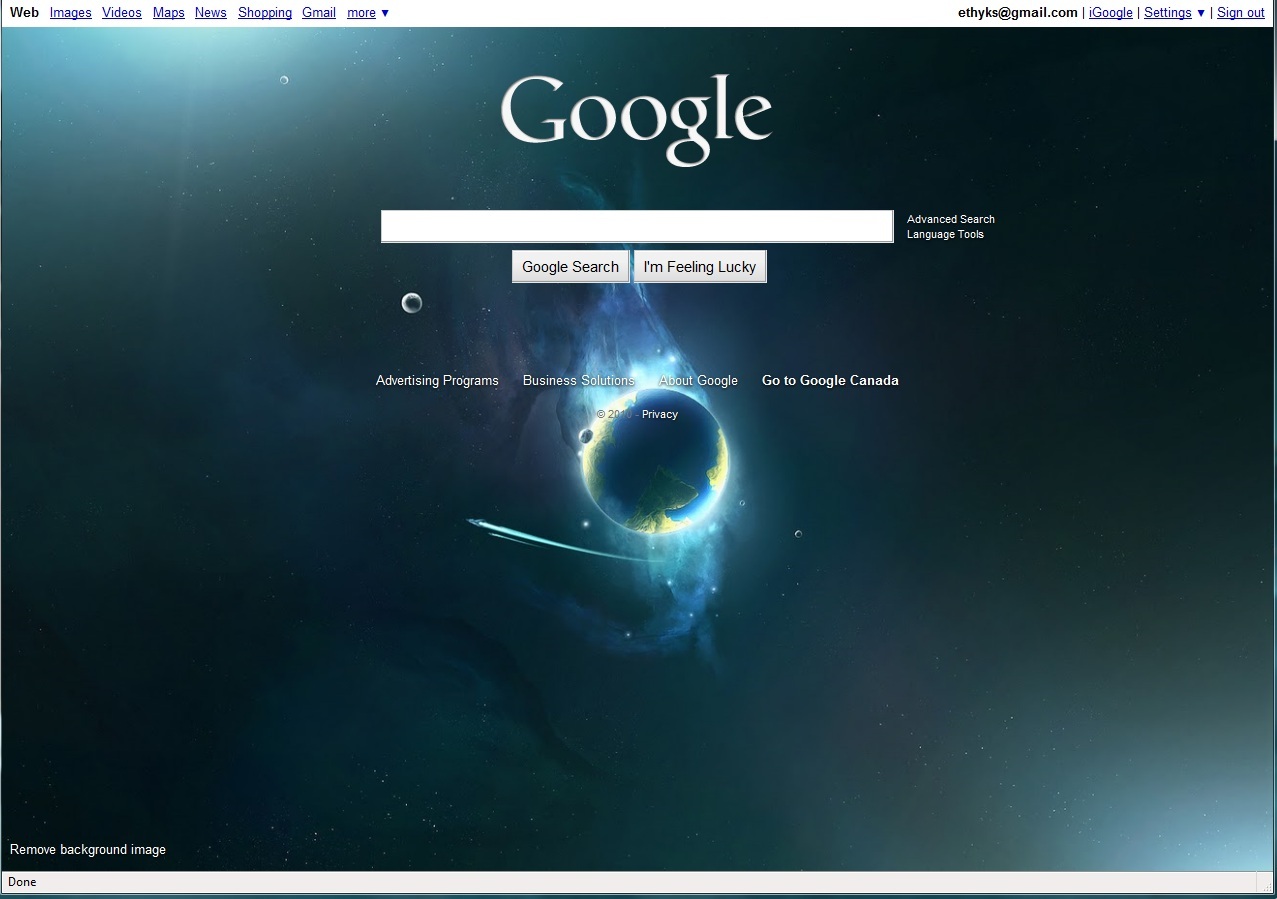Open the Privacy link

click(x=660, y=414)
